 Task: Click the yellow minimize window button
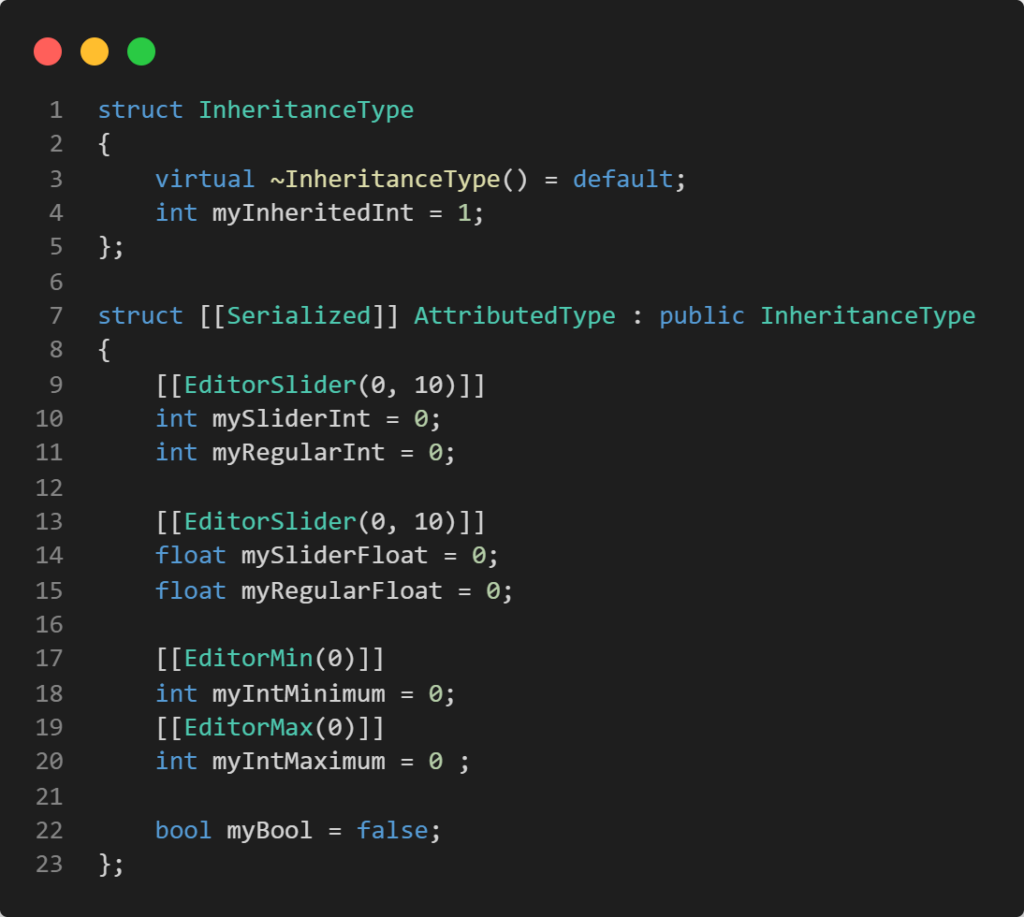(95, 52)
